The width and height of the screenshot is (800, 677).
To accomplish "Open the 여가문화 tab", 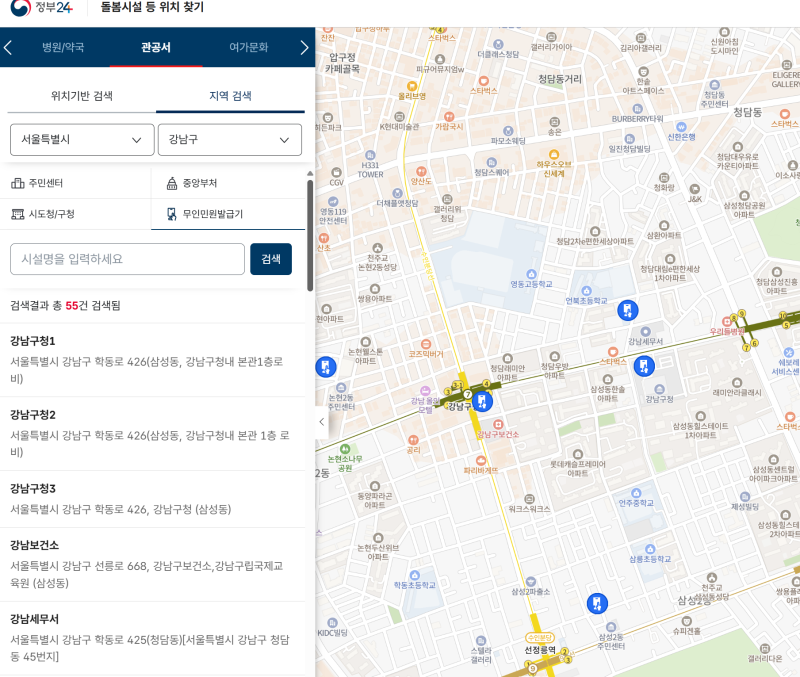I will 248,47.
